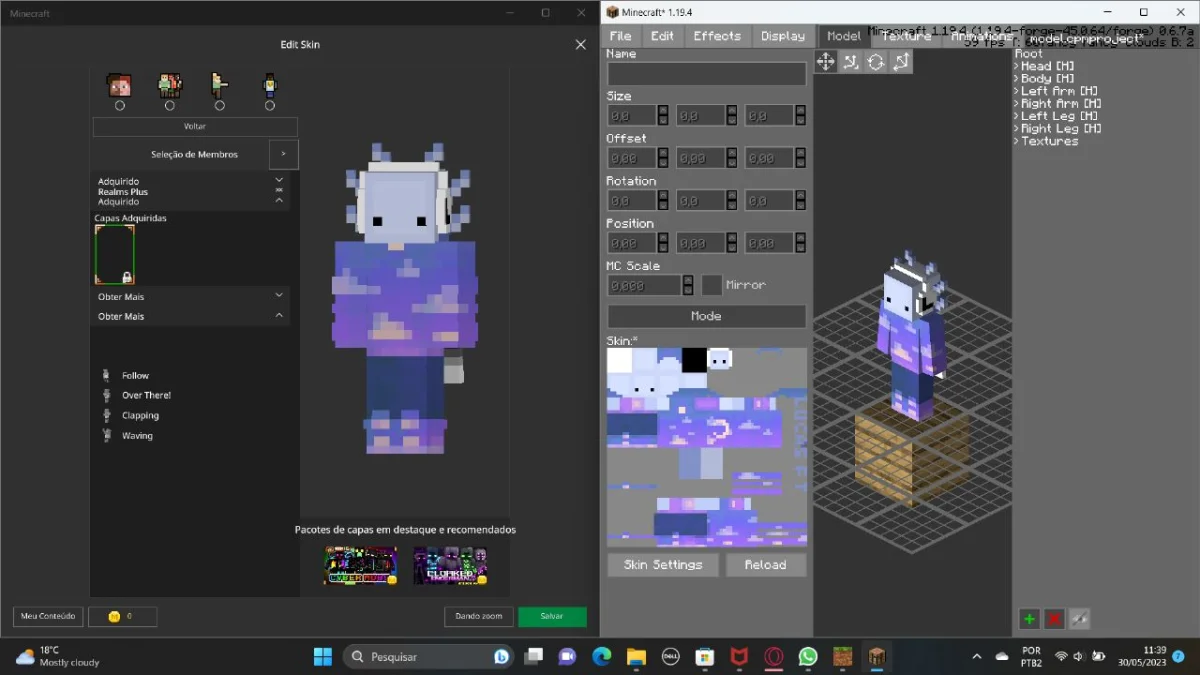The image size is (1200, 675).
Task: Open Microsoft Edge from the taskbar
Action: tap(601, 656)
